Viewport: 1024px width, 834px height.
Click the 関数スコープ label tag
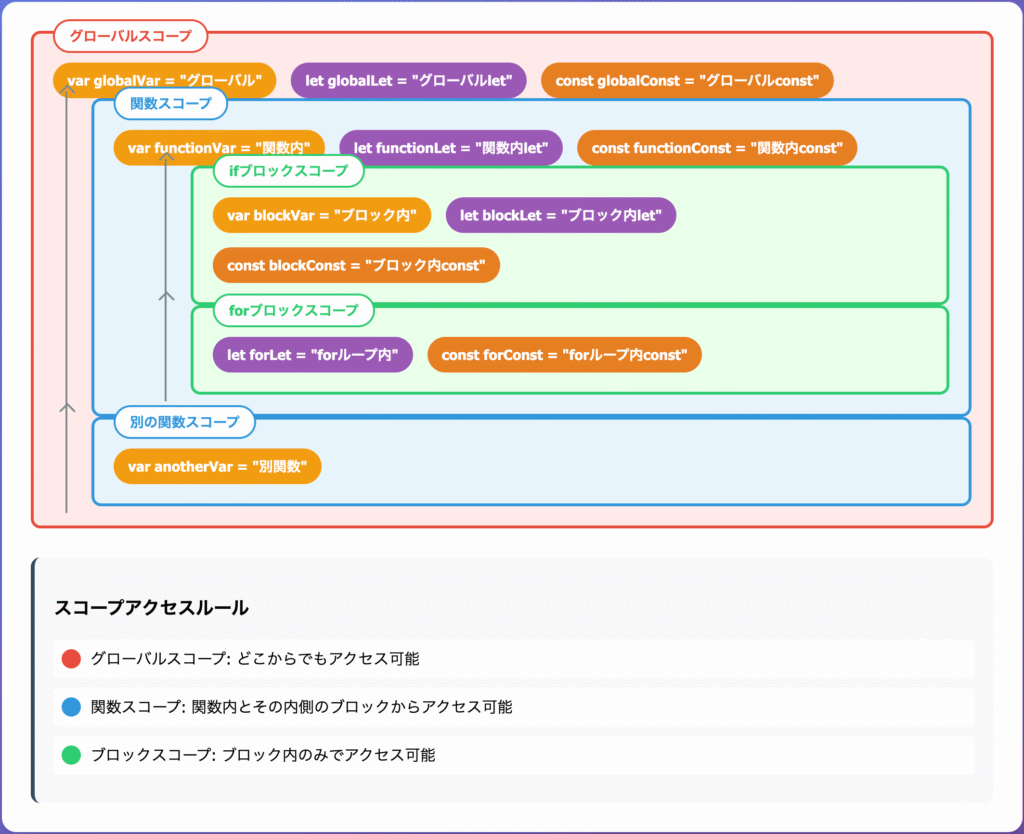click(171, 104)
